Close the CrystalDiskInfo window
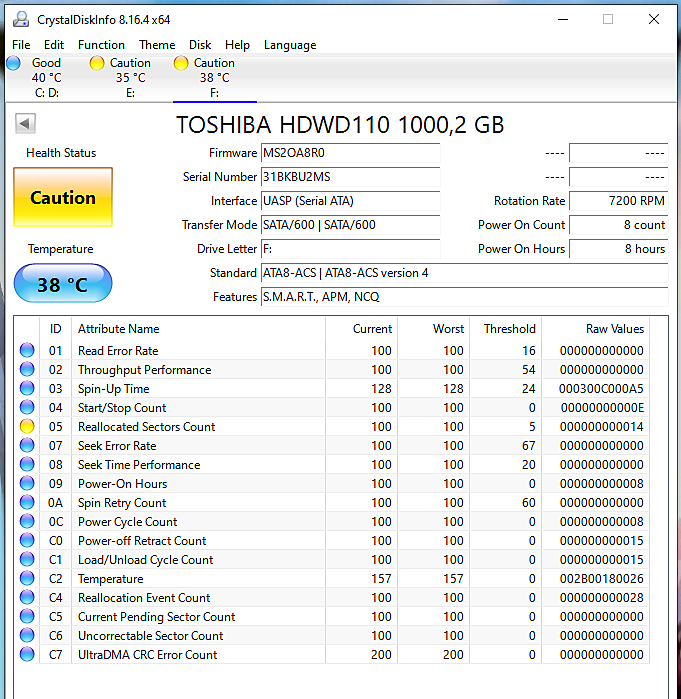 click(654, 19)
